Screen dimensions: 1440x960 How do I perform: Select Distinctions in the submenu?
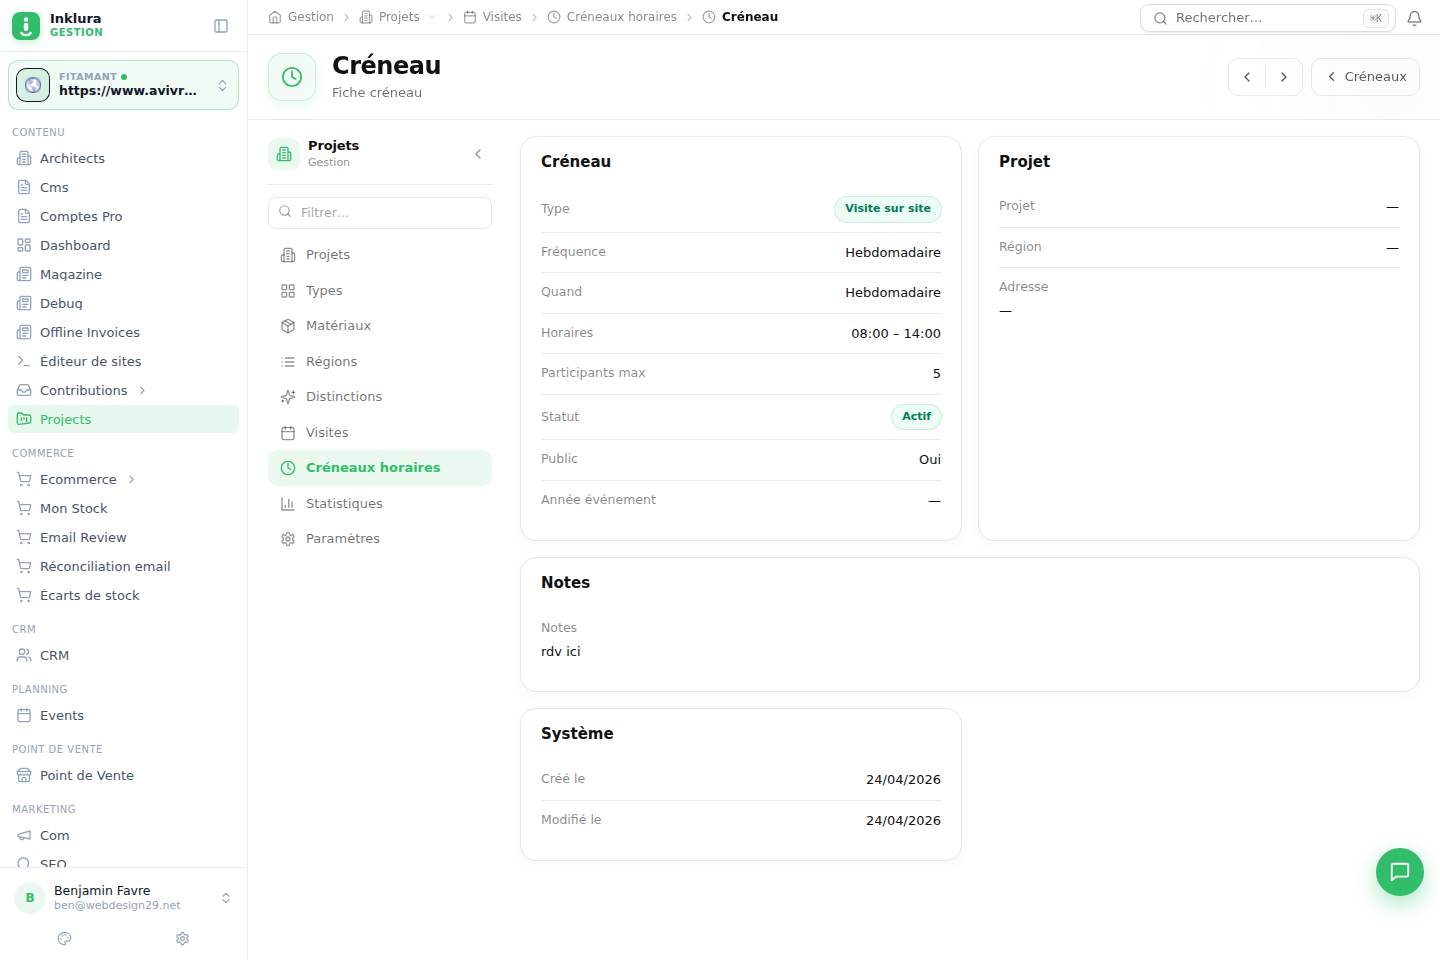pos(380,397)
